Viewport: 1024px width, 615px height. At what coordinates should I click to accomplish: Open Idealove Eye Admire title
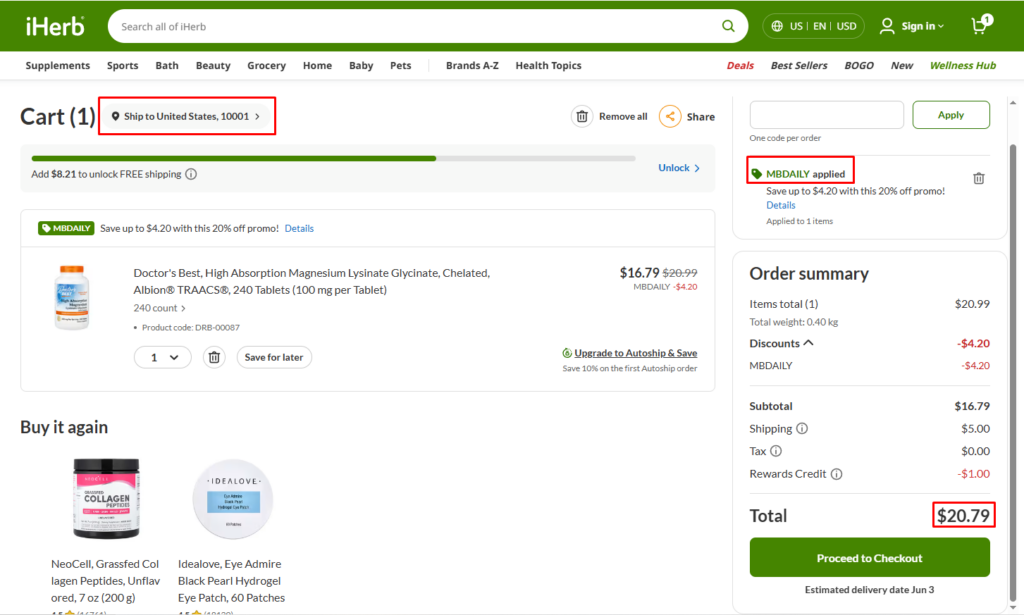point(232,580)
